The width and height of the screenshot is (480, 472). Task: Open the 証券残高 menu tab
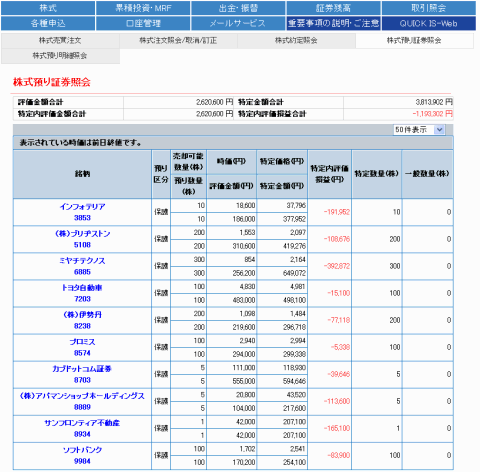[333, 8]
